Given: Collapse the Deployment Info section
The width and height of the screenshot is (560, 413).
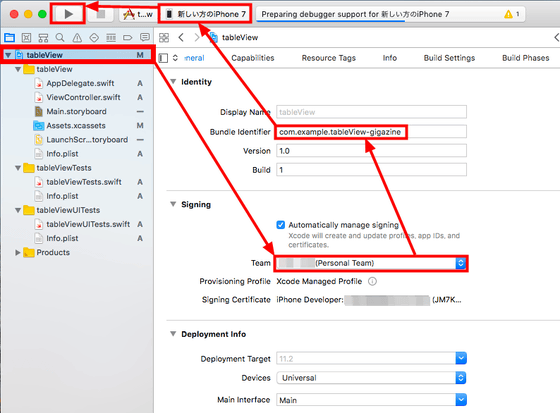Looking at the screenshot, I should coord(173,334).
